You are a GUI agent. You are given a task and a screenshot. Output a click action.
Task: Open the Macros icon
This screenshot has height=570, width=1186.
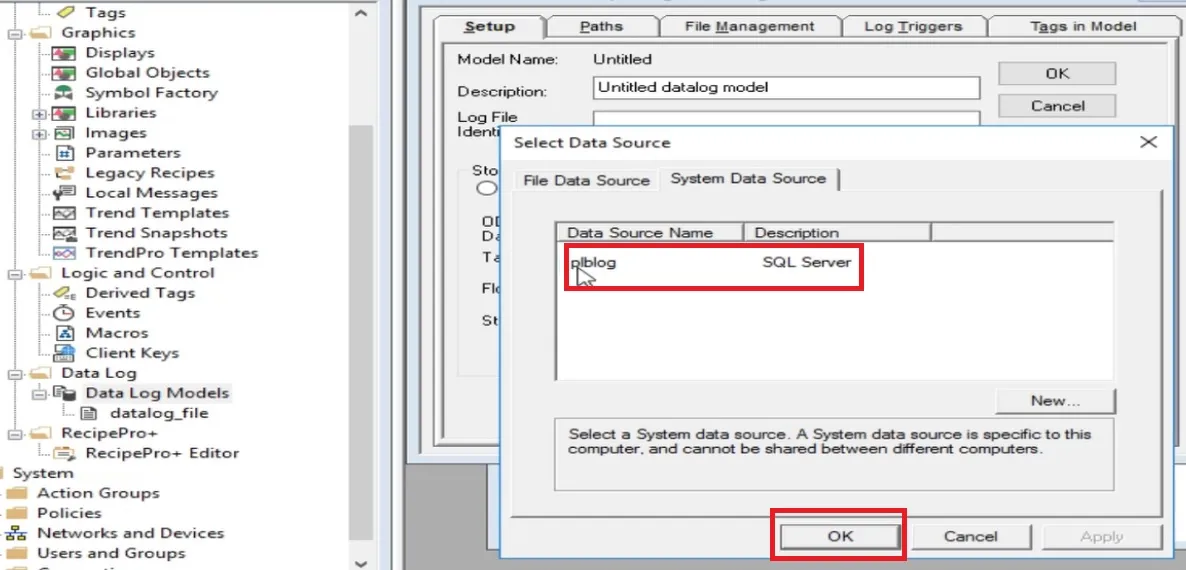[65, 333]
